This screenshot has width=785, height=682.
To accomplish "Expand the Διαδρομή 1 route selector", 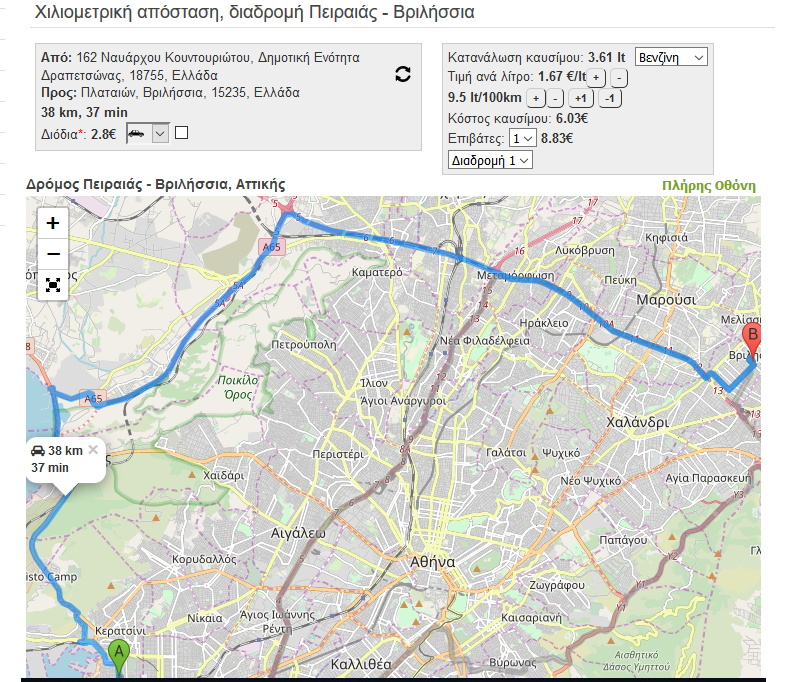I will [491, 160].
